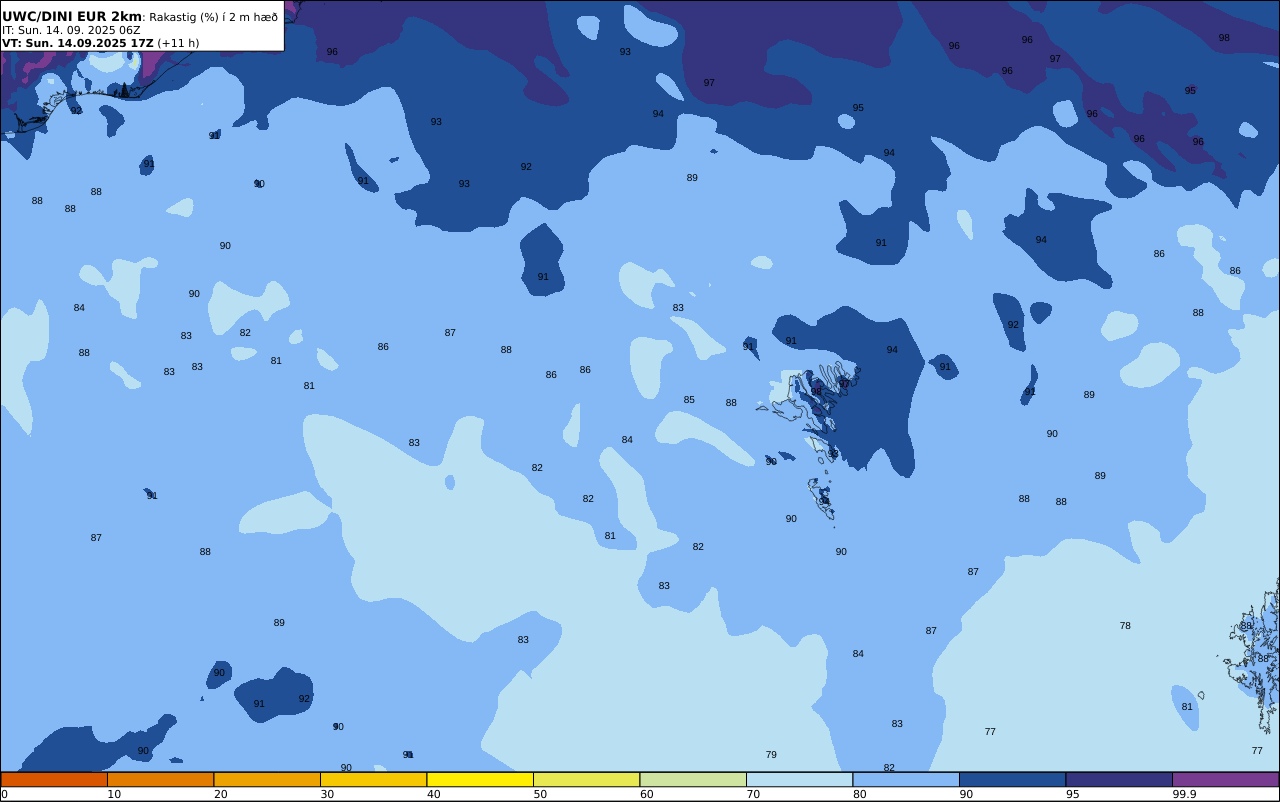Pick the light green 60–70 legend swatch

[693, 779]
